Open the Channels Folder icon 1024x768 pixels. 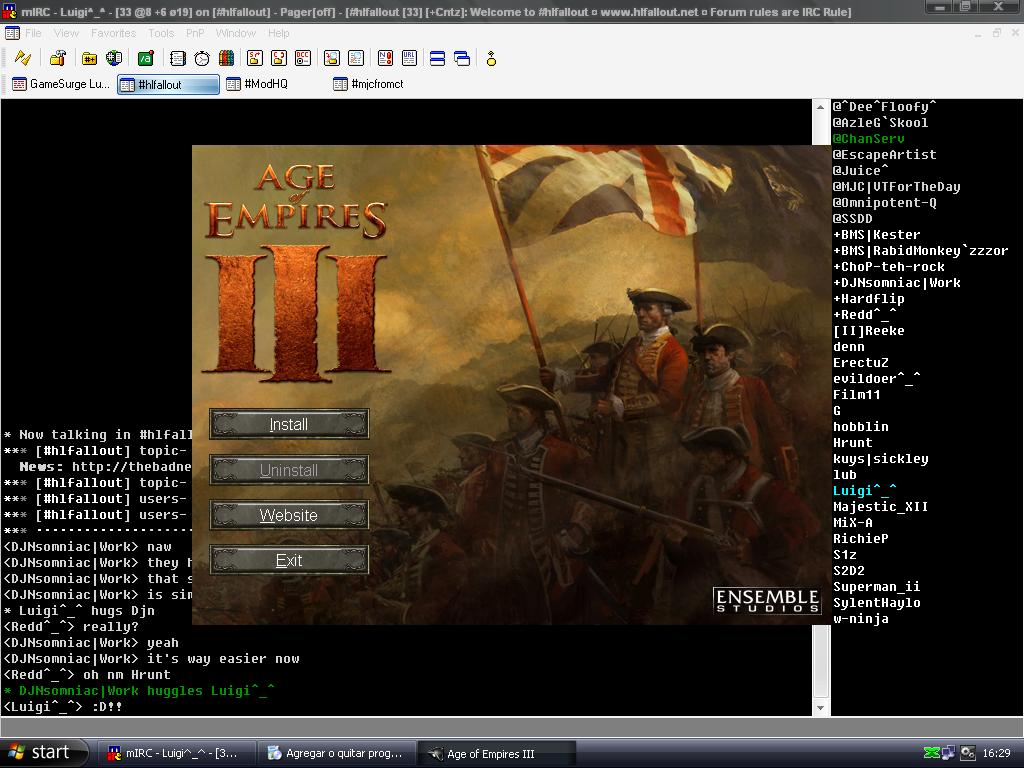tap(89, 59)
